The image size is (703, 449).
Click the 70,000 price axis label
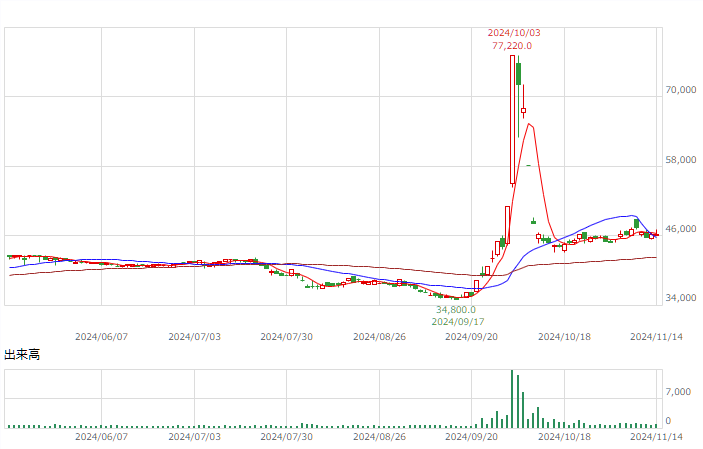[x=681, y=90]
